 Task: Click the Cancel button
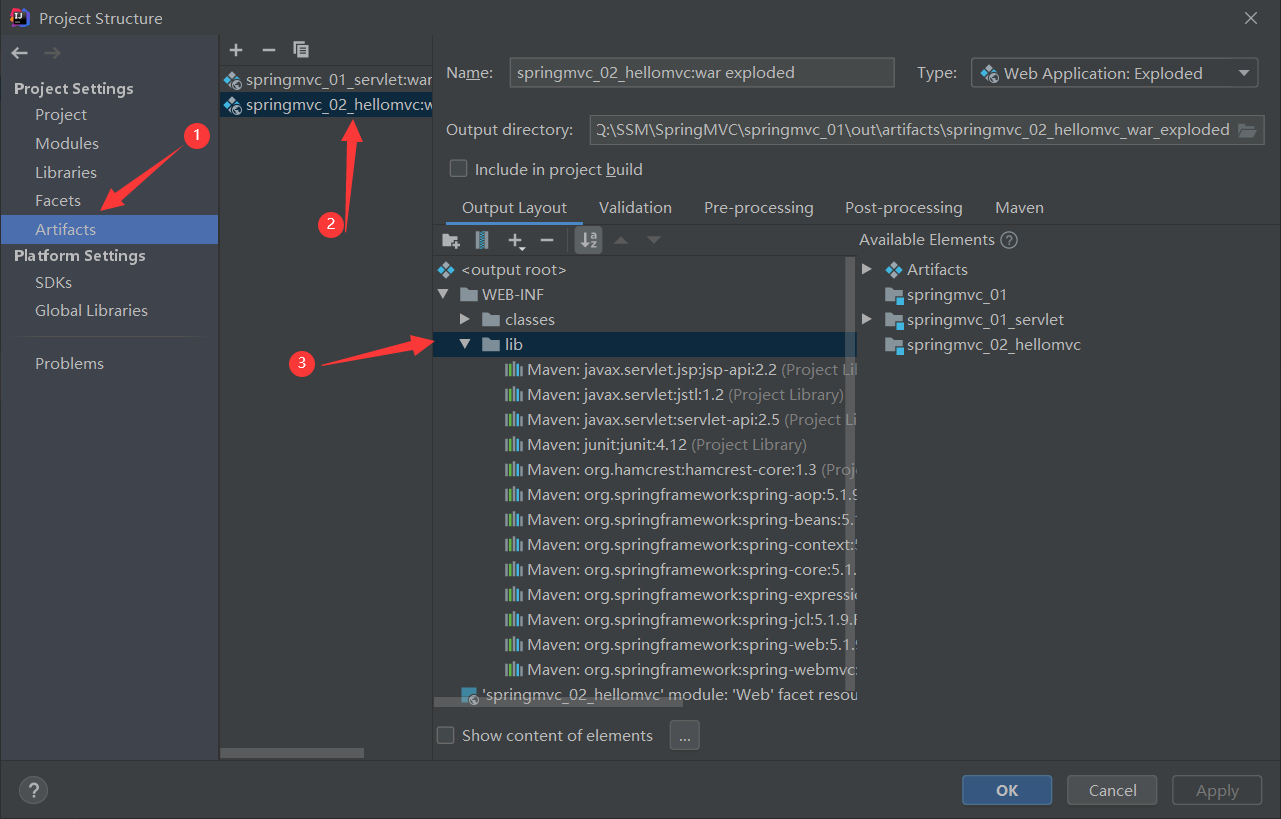tap(1112, 790)
